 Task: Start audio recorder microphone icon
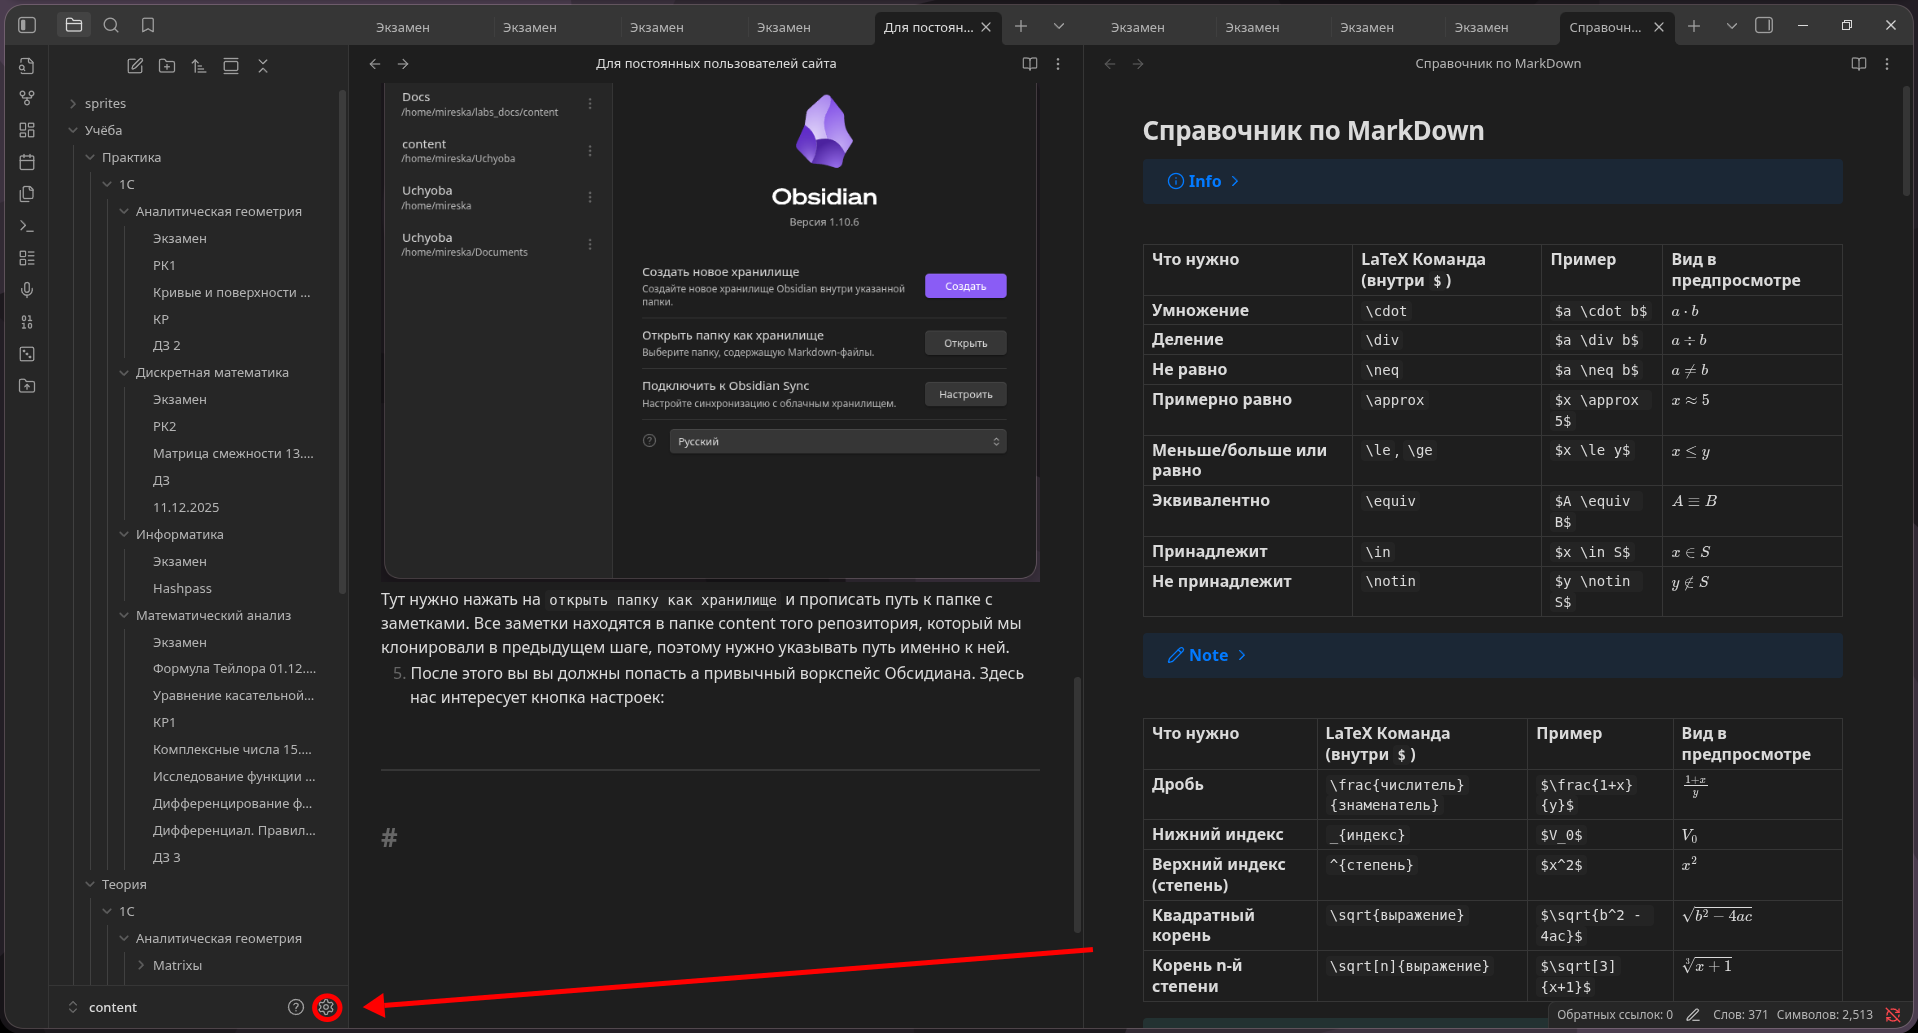27,290
